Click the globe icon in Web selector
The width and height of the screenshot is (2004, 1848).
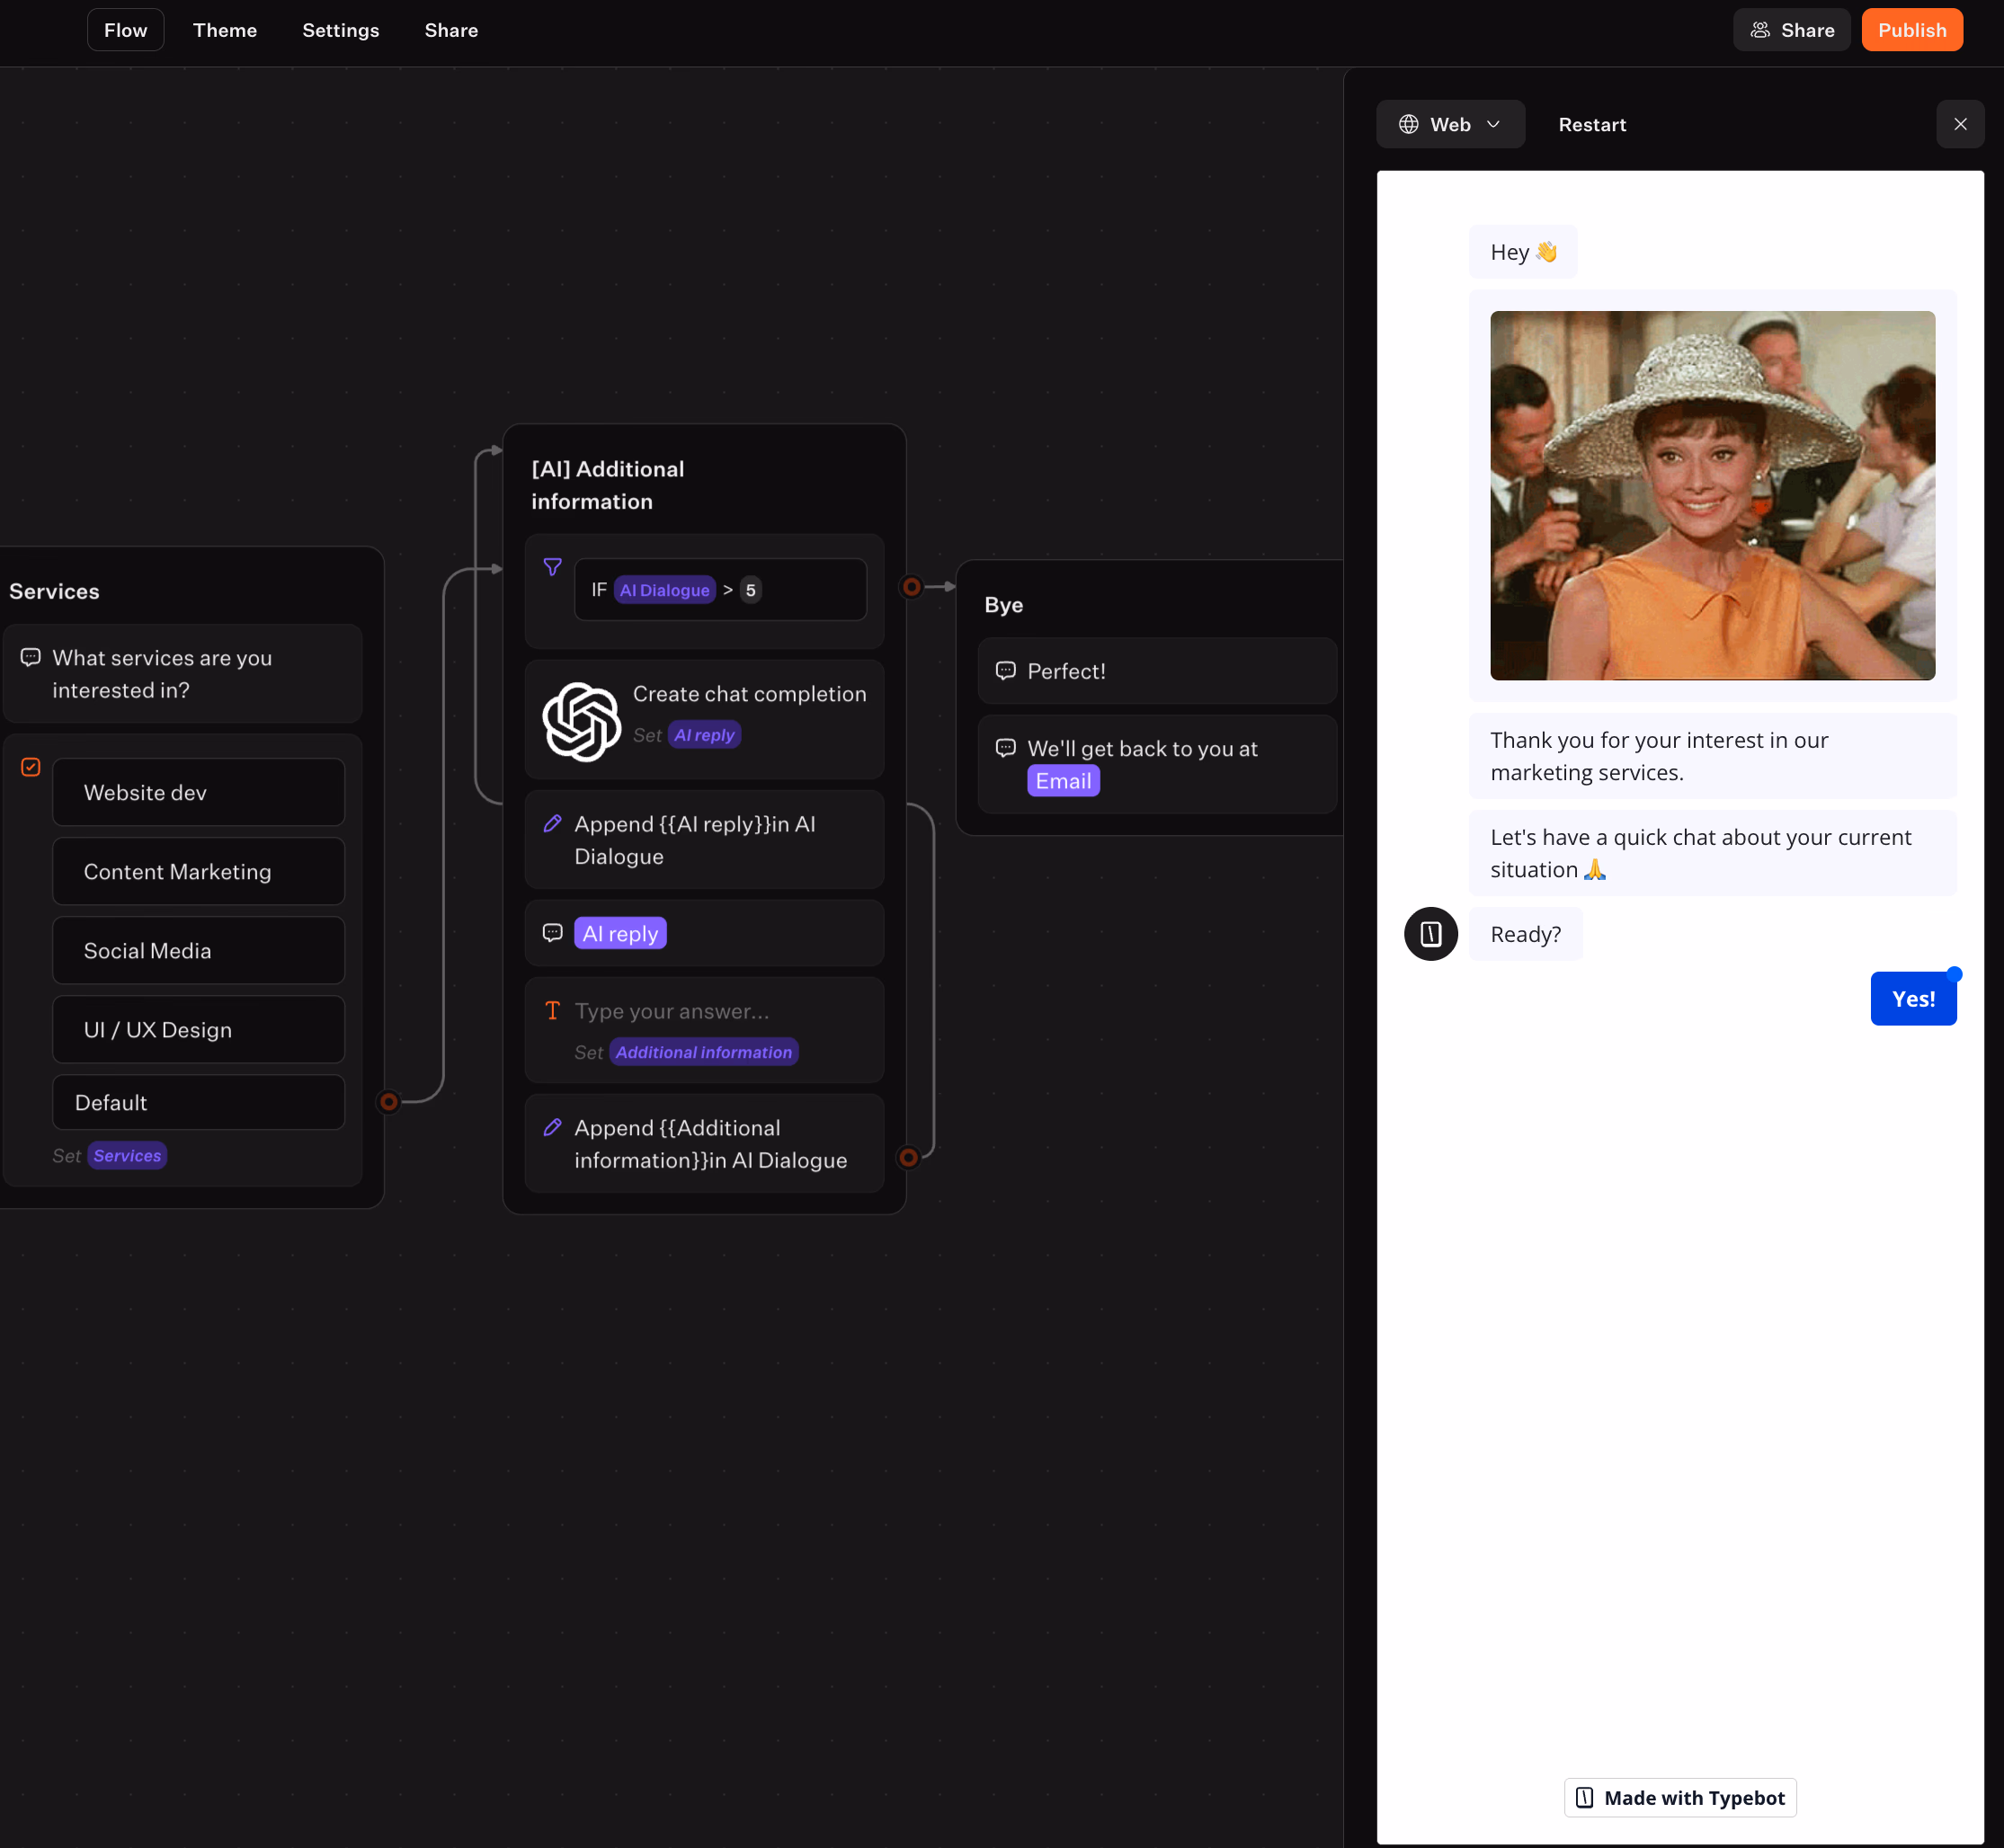[x=1408, y=124]
